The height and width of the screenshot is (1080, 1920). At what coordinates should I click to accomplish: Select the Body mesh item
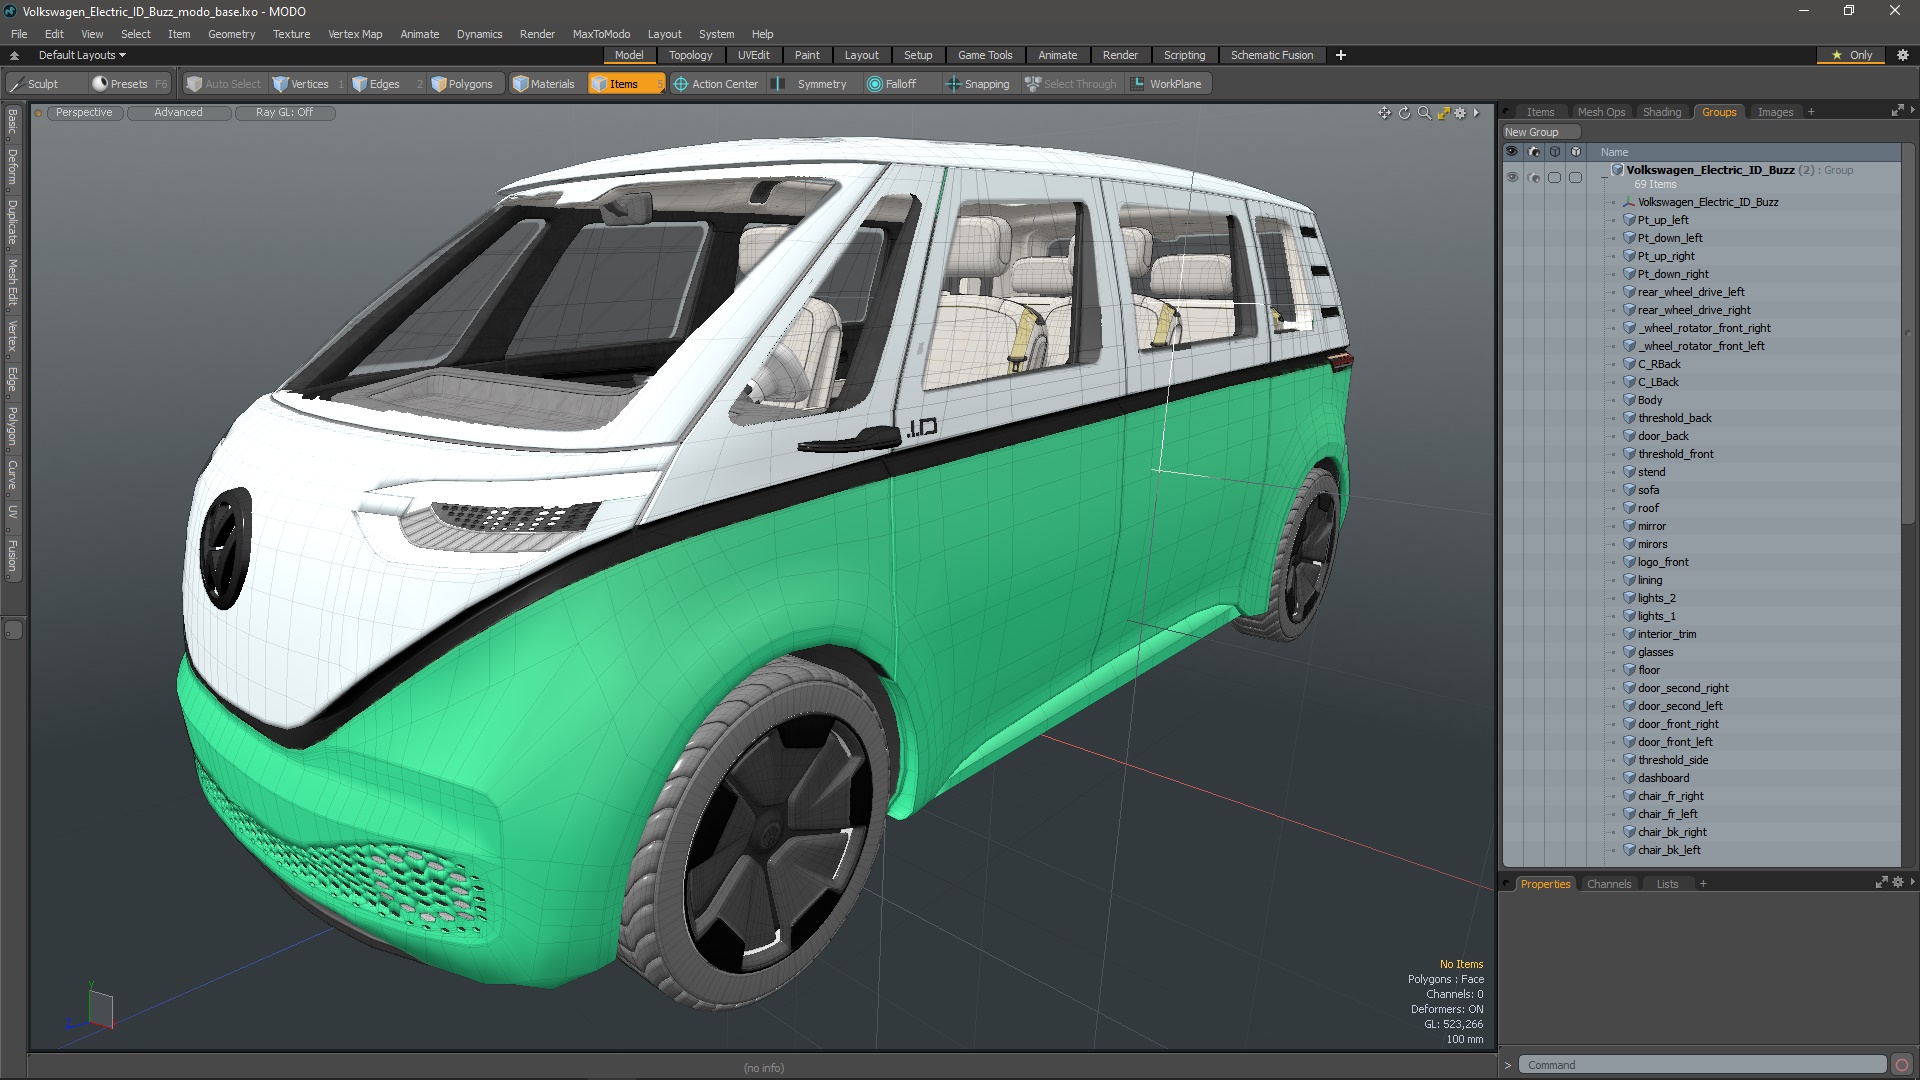click(x=1650, y=400)
